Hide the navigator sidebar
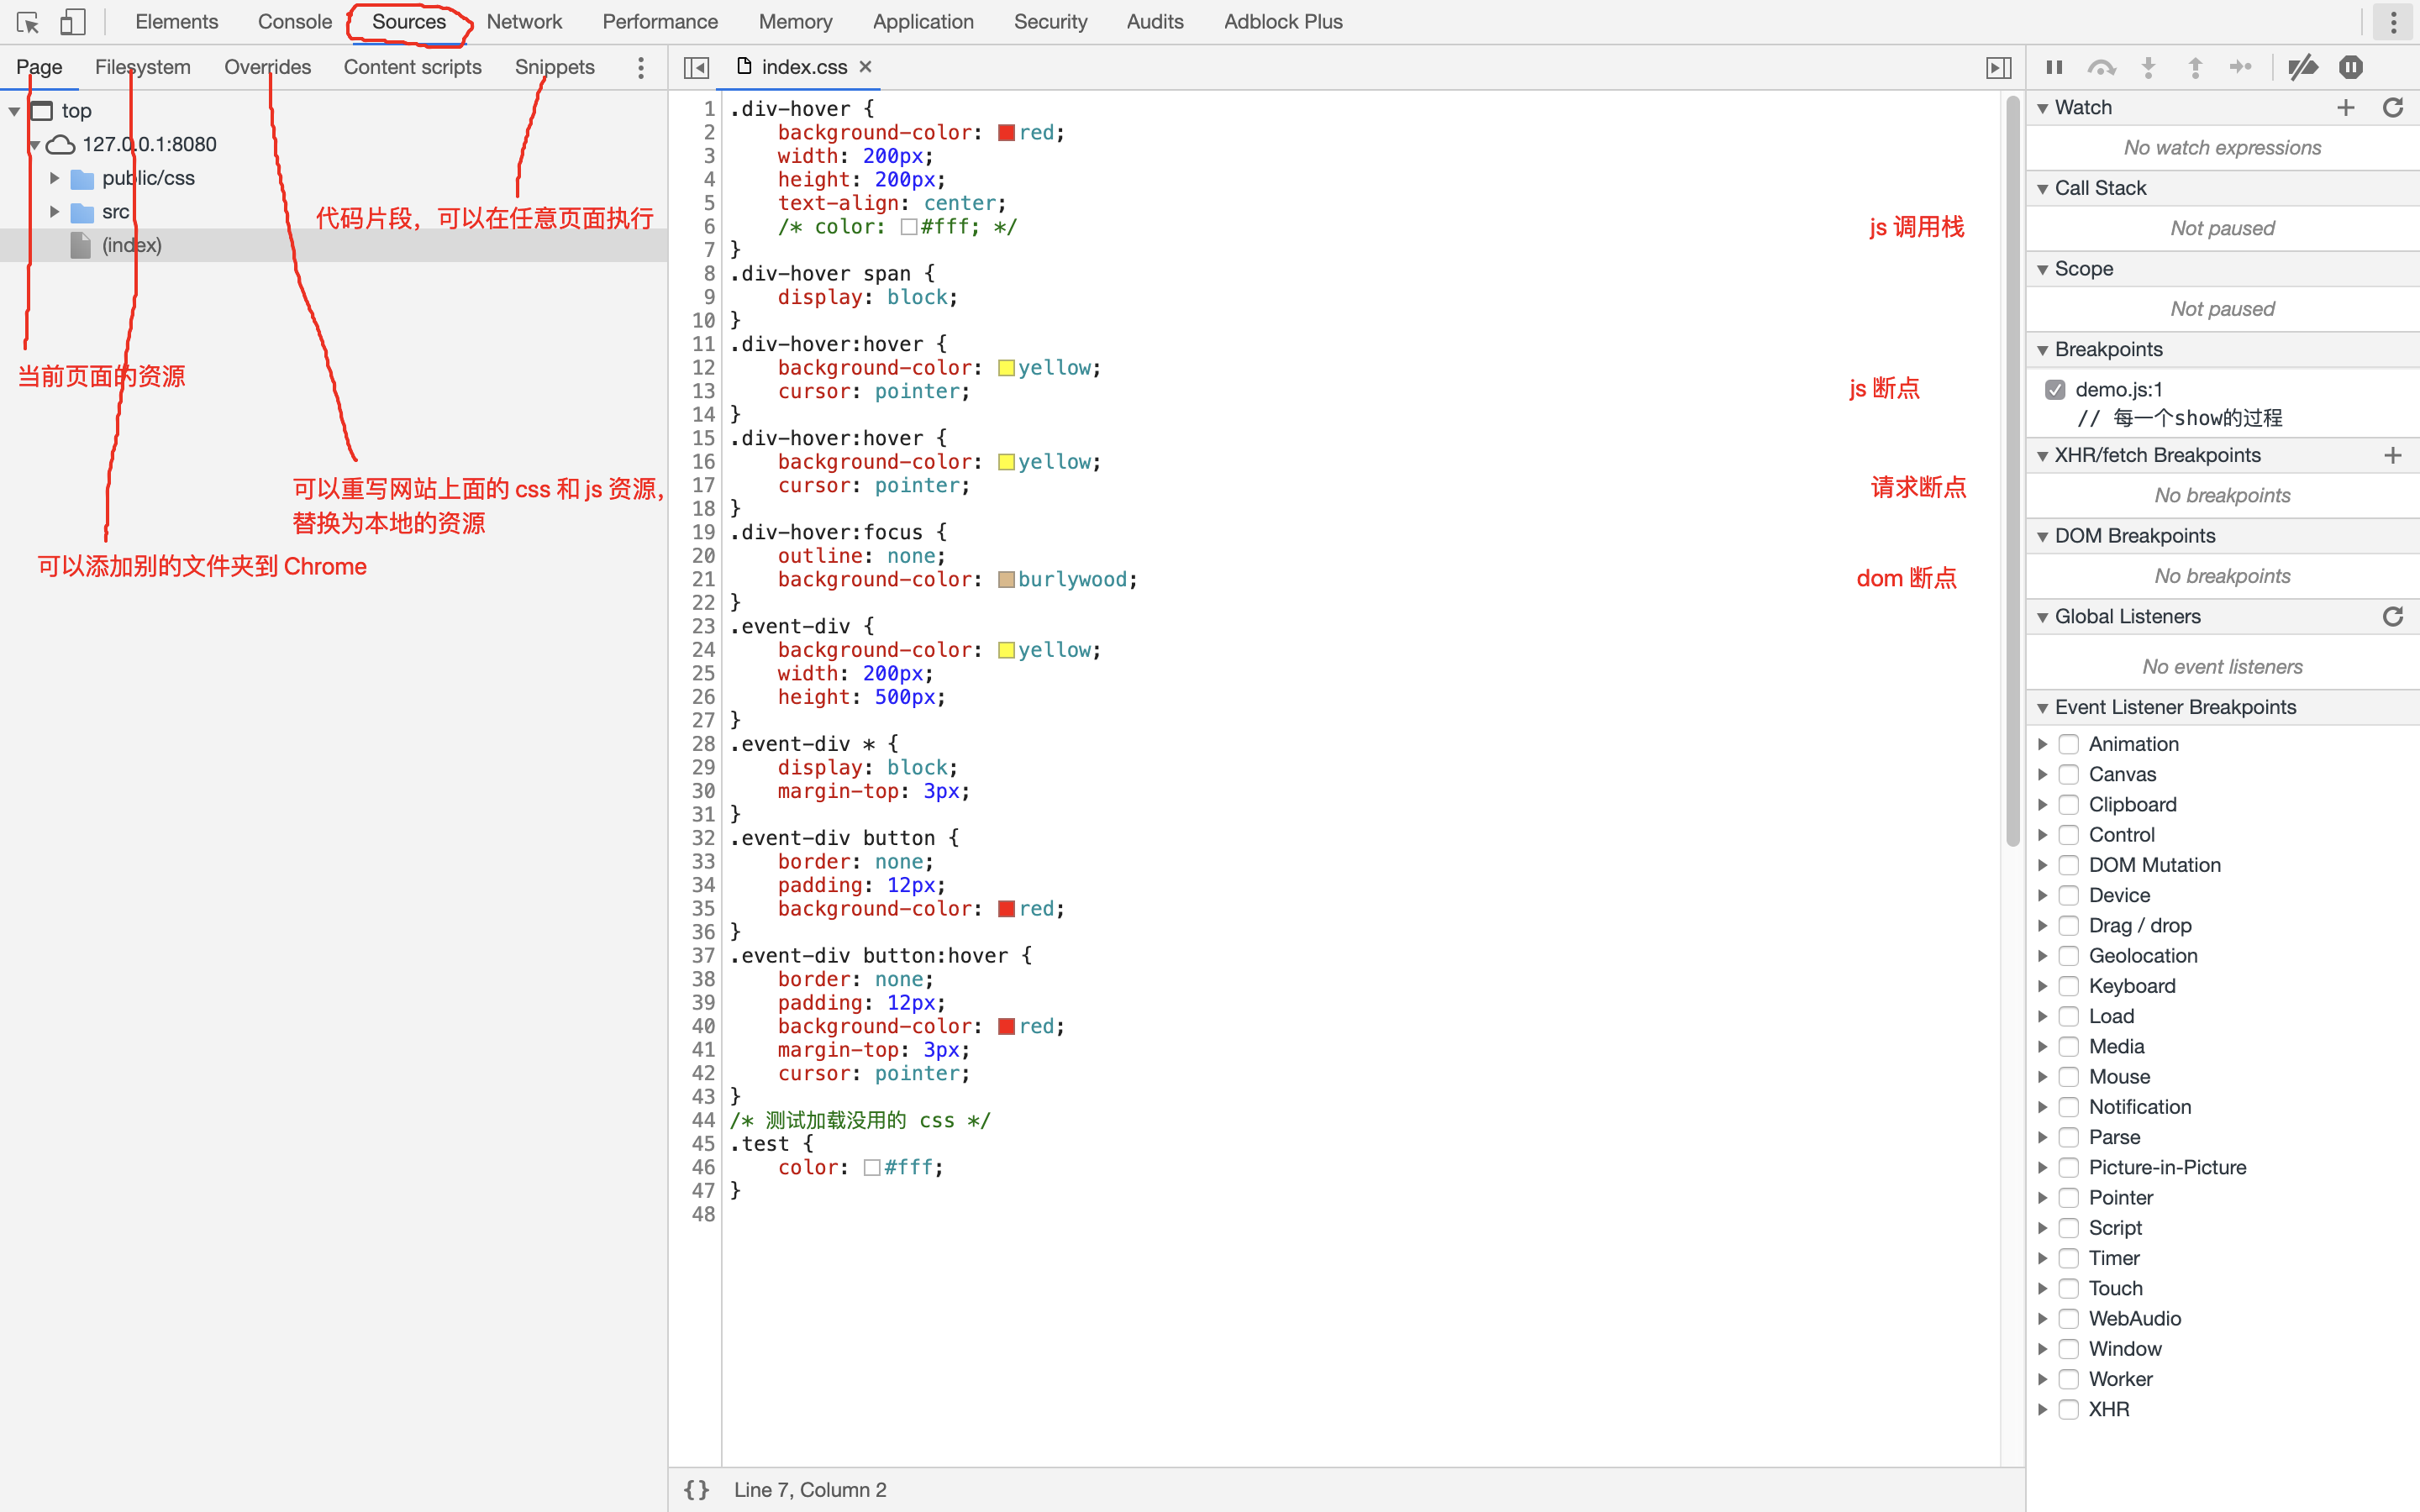The width and height of the screenshot is (2420, 1512). tap(696, 67)
